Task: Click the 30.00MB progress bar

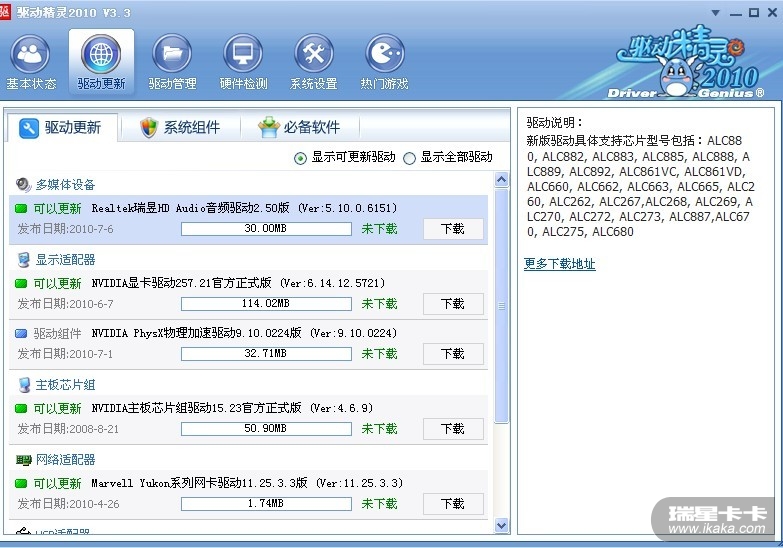Action: [x=266, y=229]
